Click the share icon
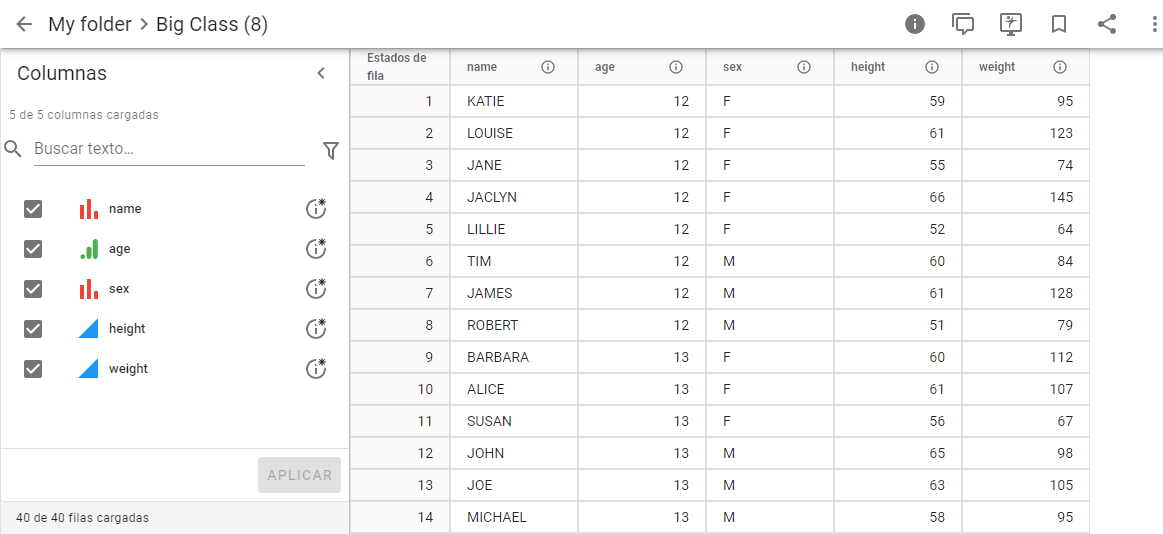Viewport: 1163px width, 534px height. (1107, 24)
